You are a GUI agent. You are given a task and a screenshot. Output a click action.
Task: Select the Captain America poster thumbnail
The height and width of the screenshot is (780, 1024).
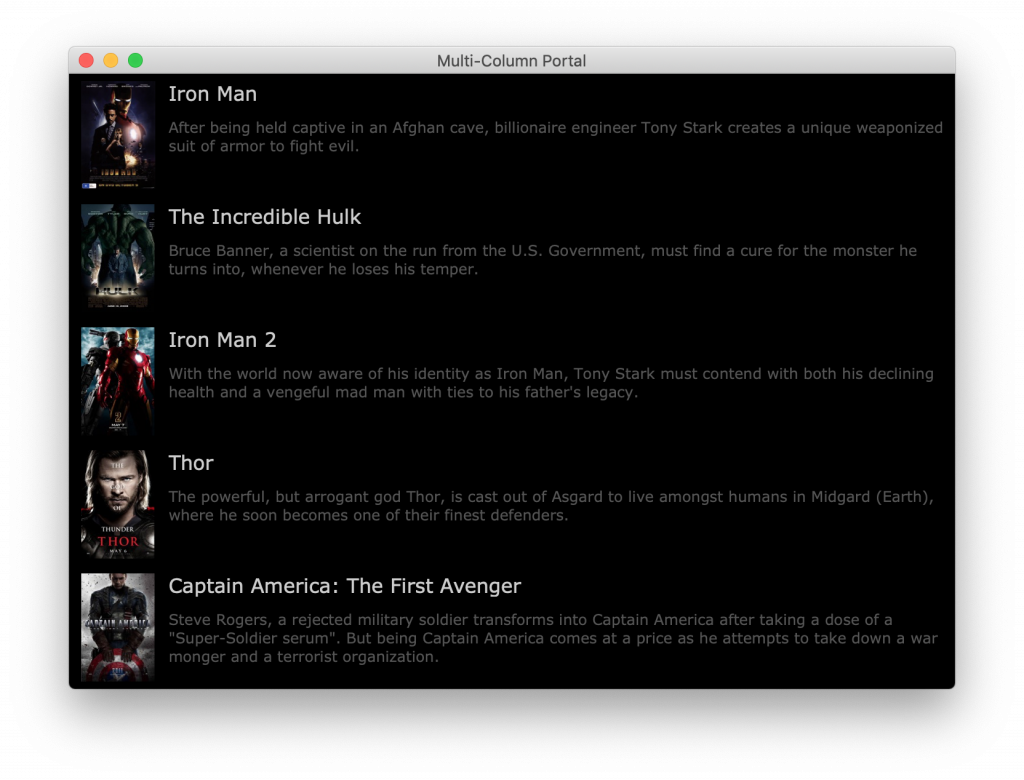pos(117,626)
